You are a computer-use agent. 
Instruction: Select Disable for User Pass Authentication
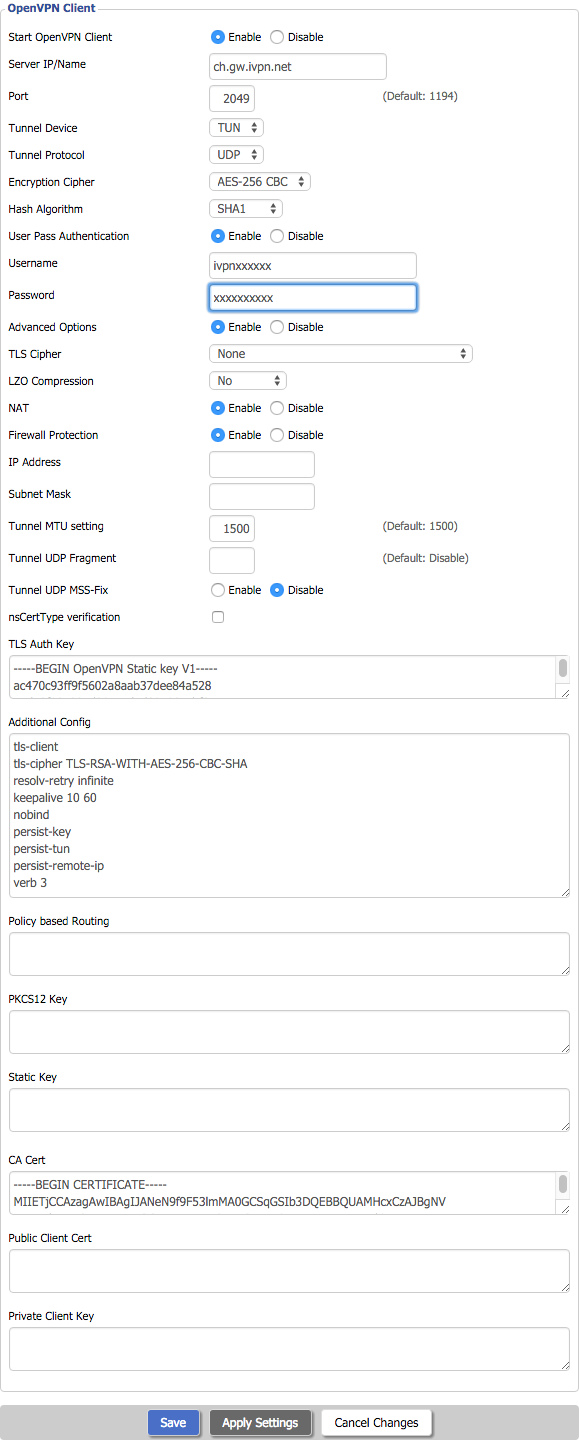[x=277, y=236]
